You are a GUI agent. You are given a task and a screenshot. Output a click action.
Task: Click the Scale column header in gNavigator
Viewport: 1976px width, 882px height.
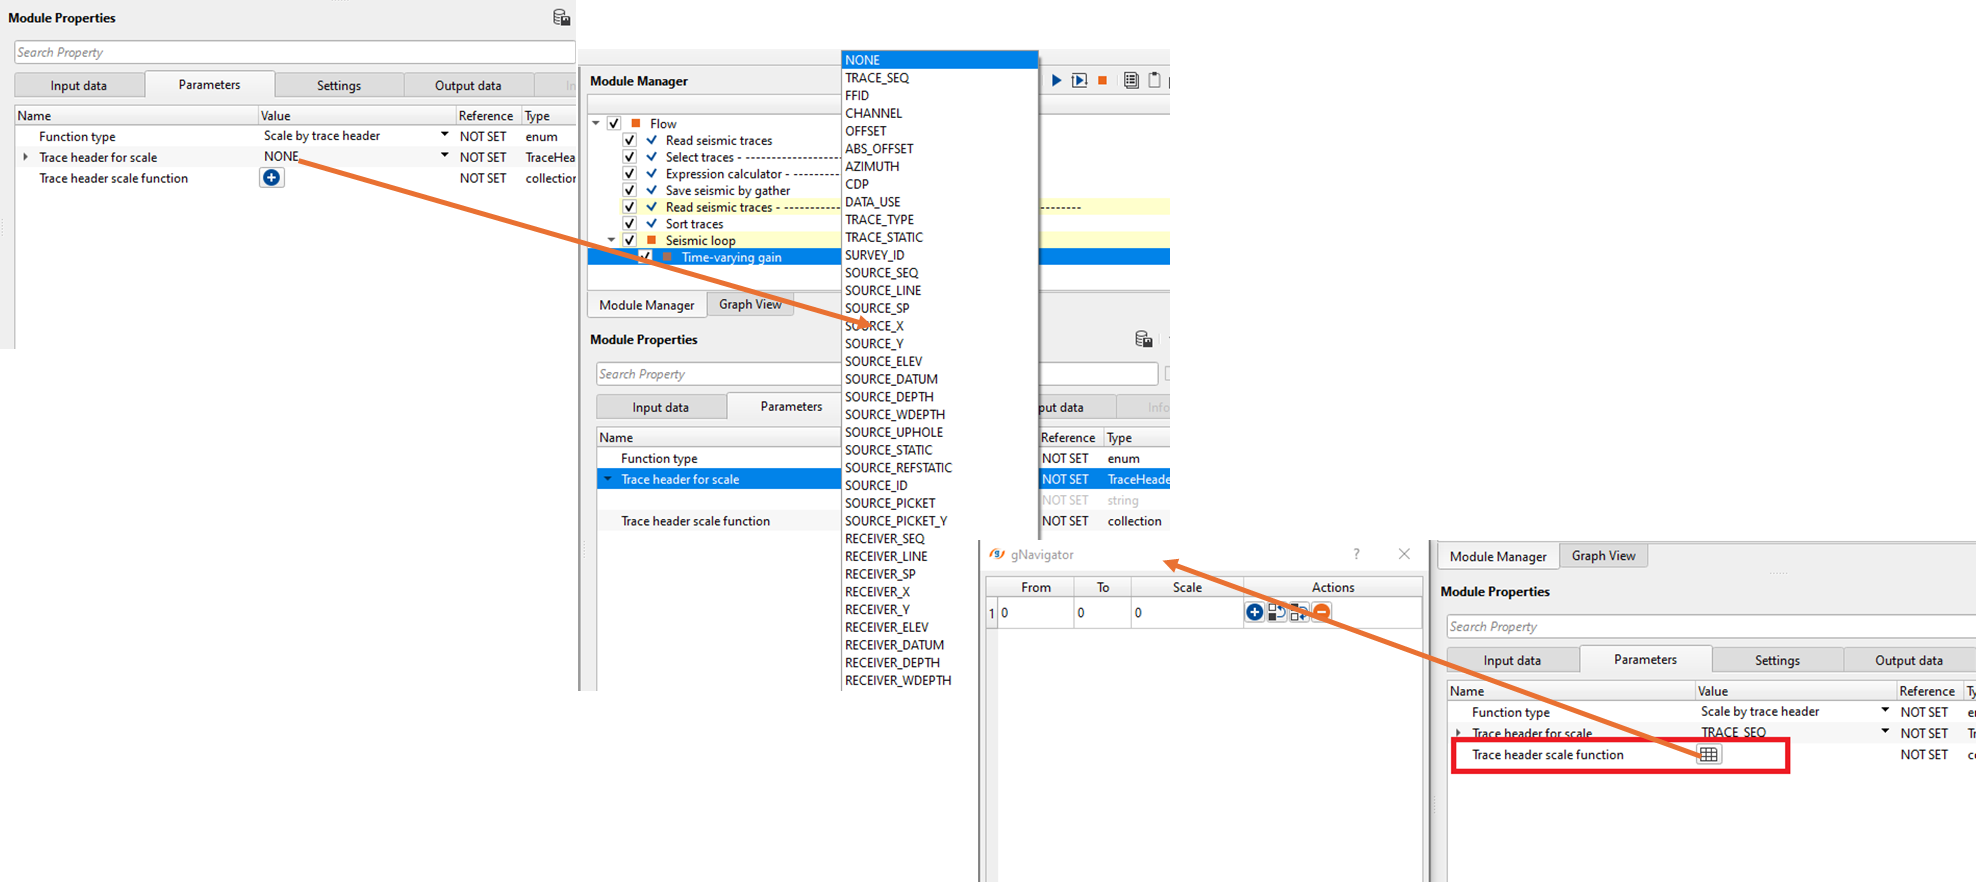point(1187,587)
